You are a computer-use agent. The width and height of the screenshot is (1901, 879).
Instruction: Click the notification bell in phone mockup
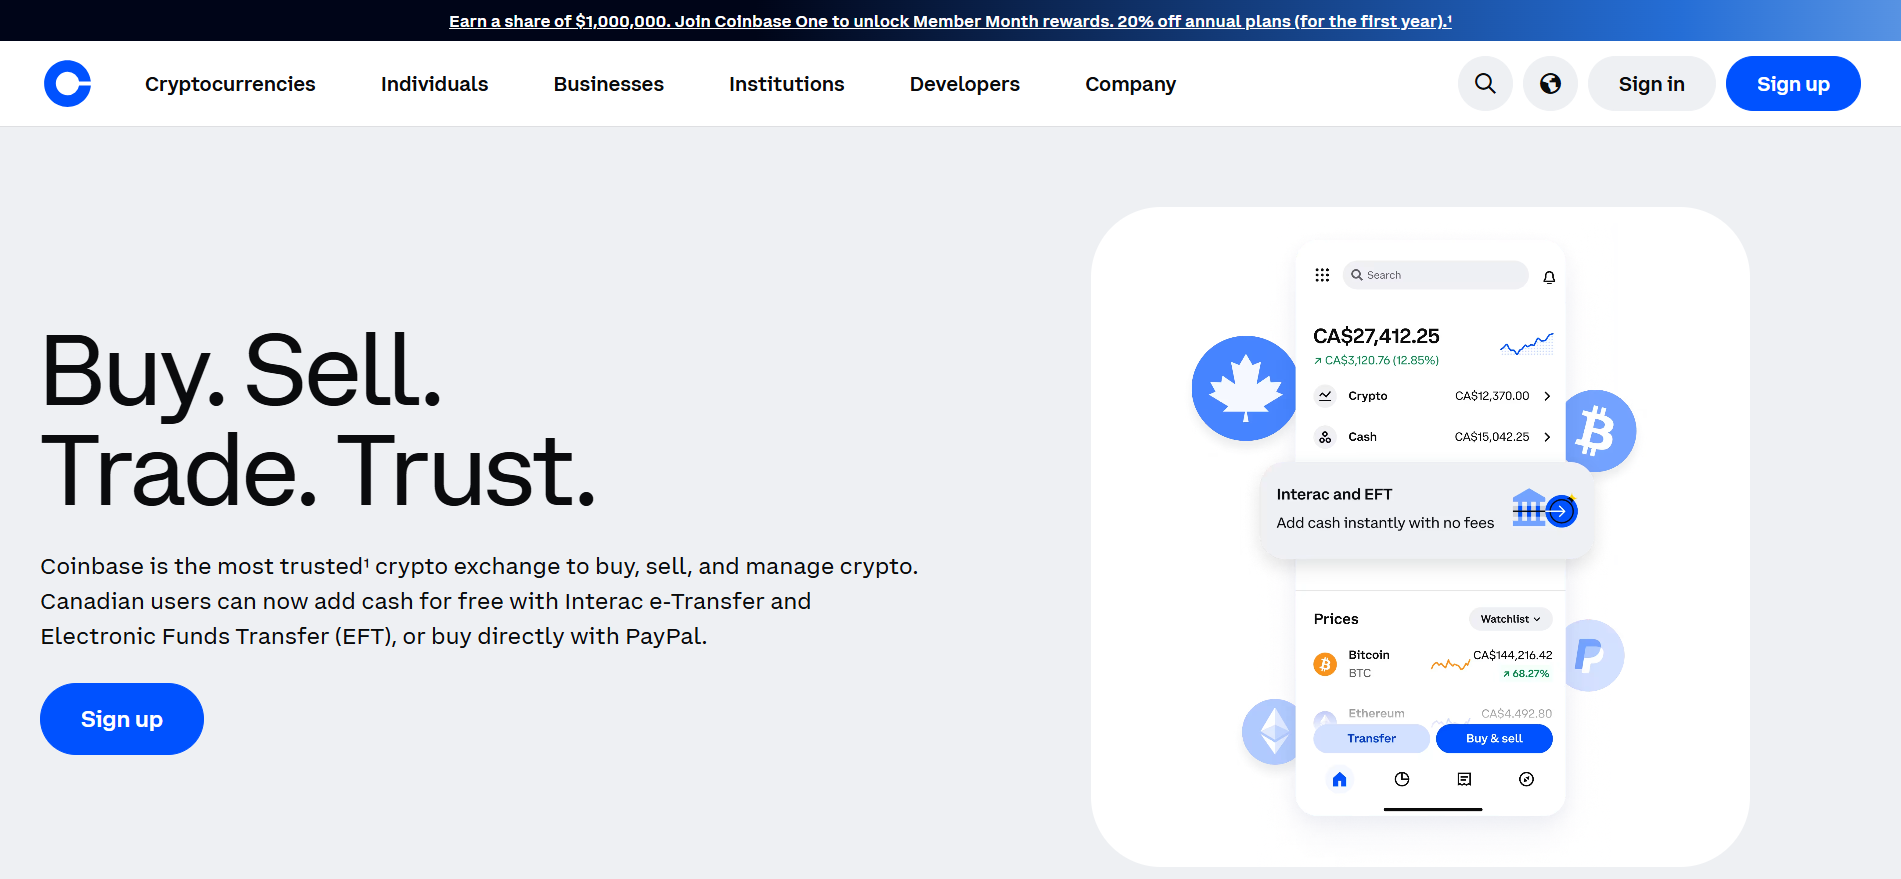click(x=1549, y=277)
